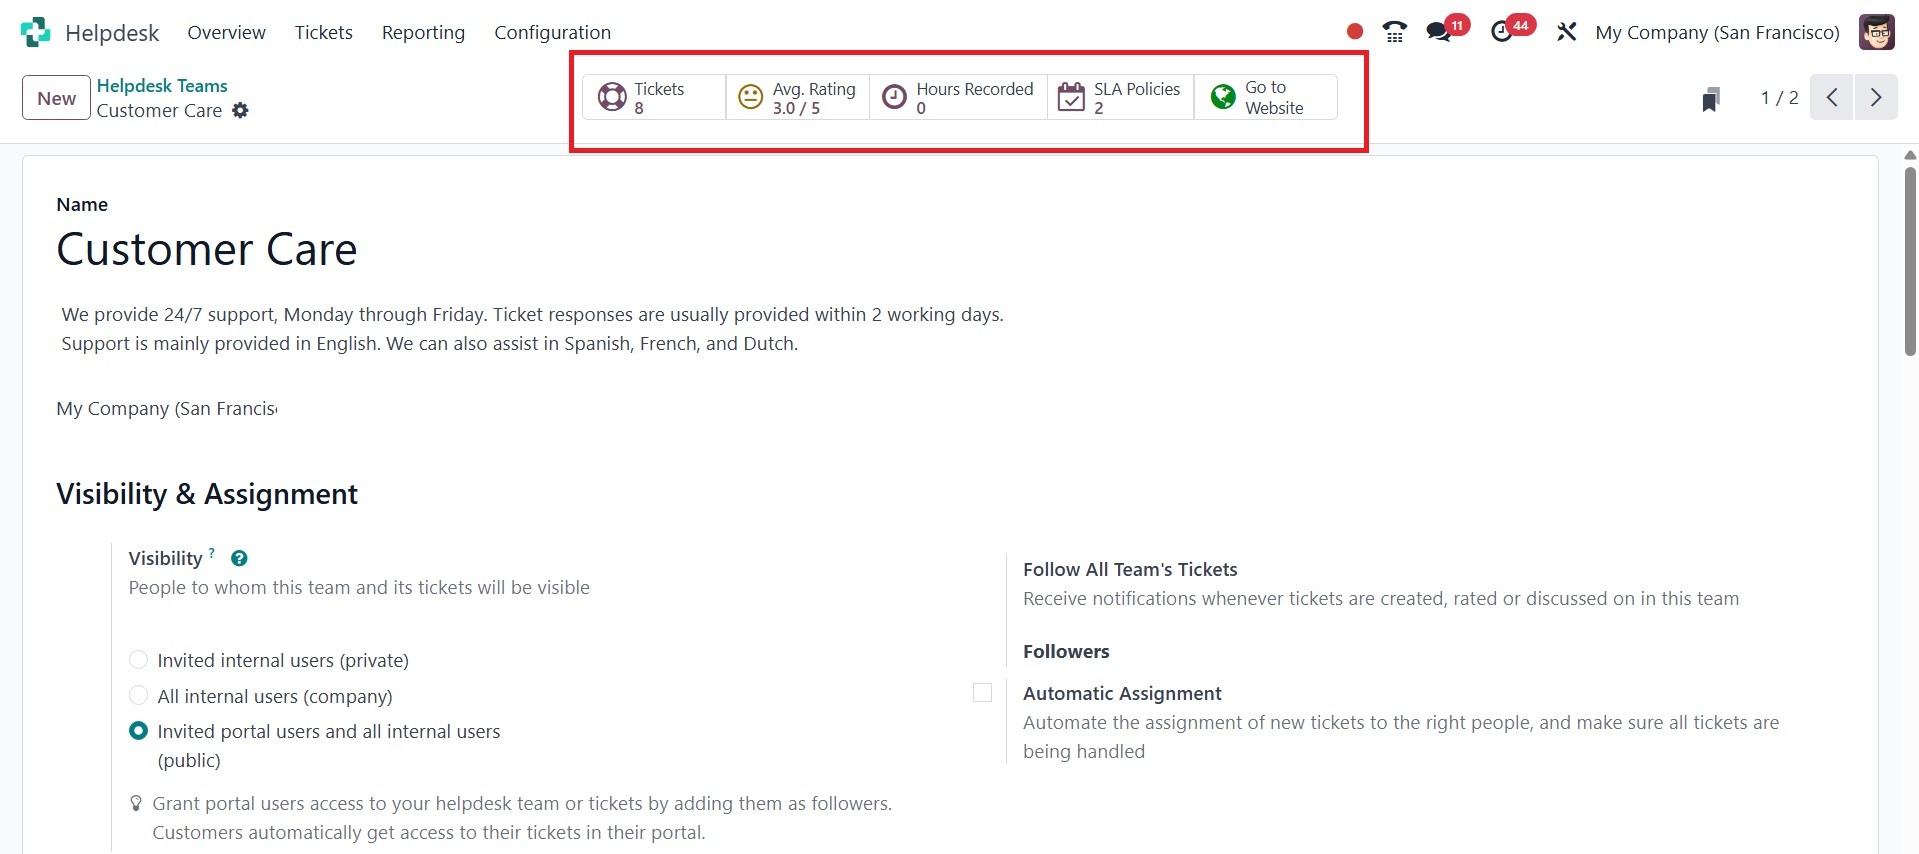Screen dimensions: 1919x854
Task: Open the Configuration menu
Action: [x=552, y=32]
